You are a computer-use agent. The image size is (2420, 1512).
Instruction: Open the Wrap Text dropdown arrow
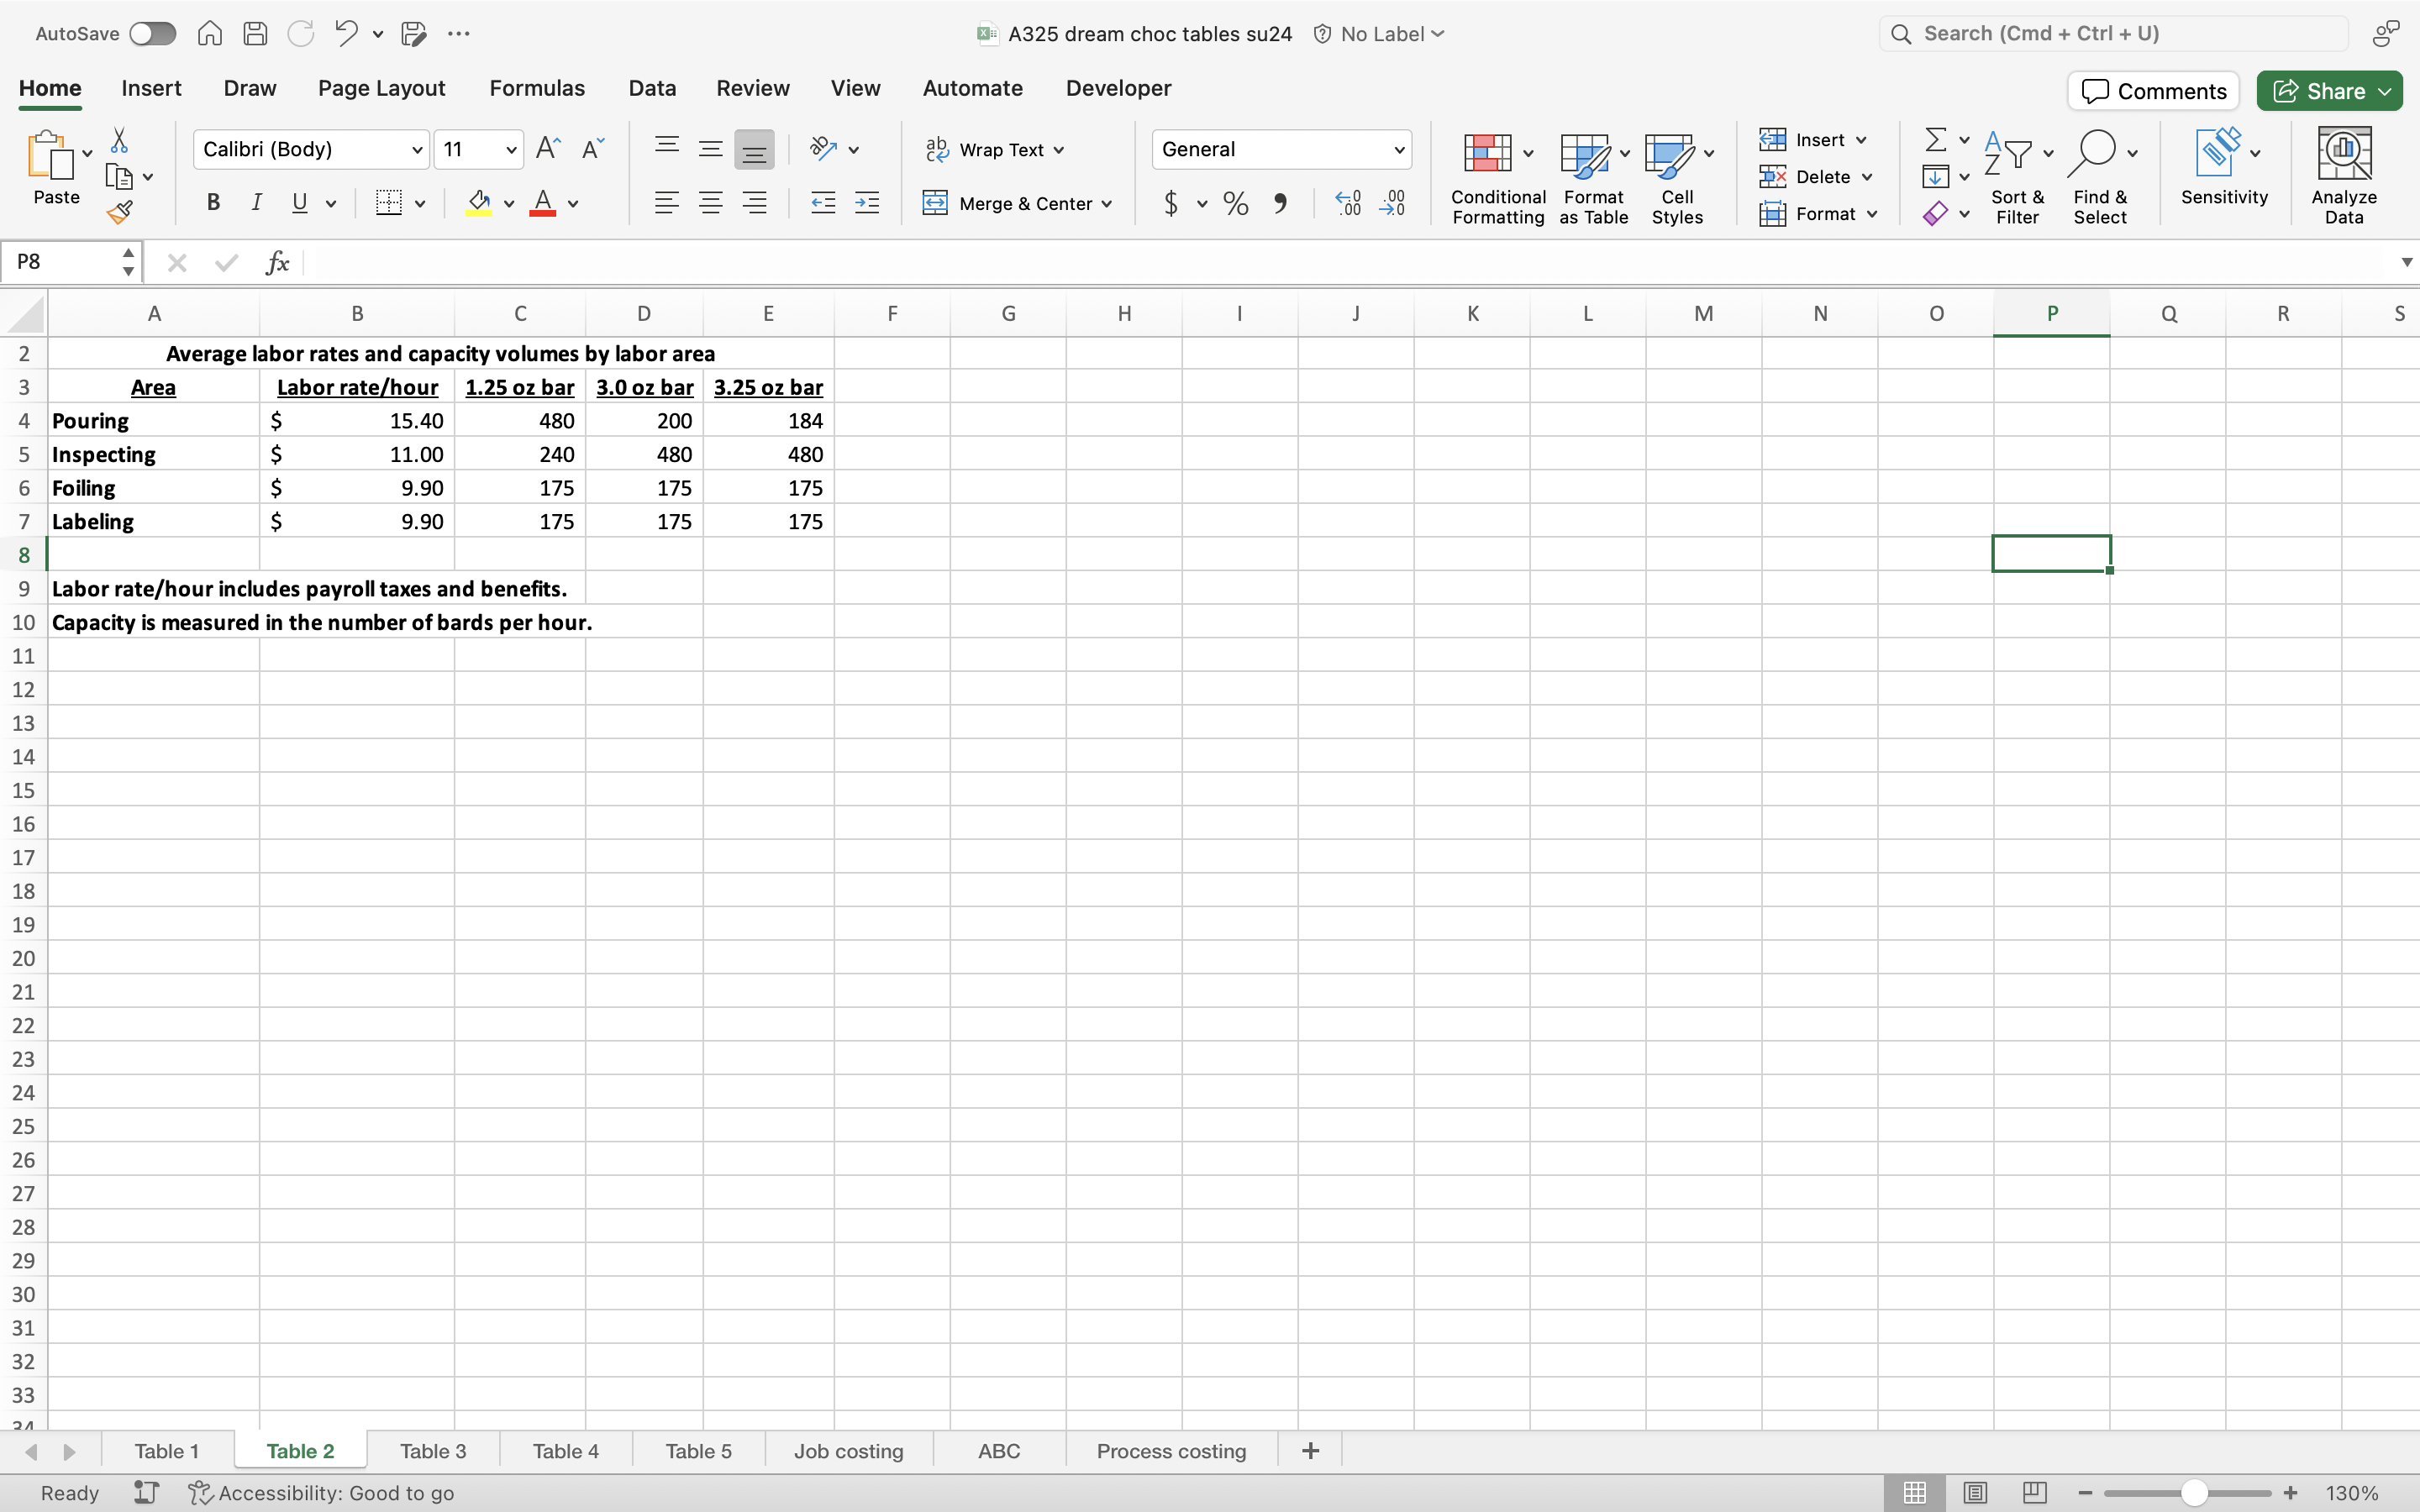1059,150
